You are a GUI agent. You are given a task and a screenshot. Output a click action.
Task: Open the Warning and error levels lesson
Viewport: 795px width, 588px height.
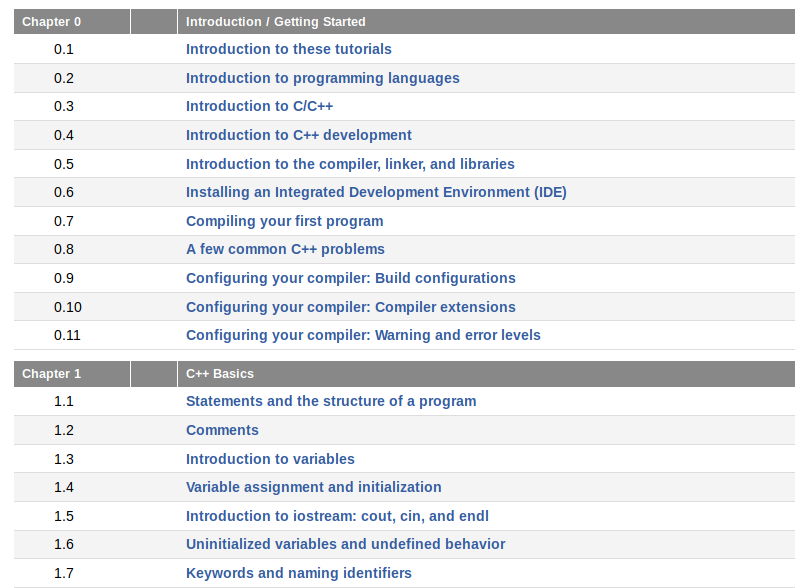click(363, 335)
